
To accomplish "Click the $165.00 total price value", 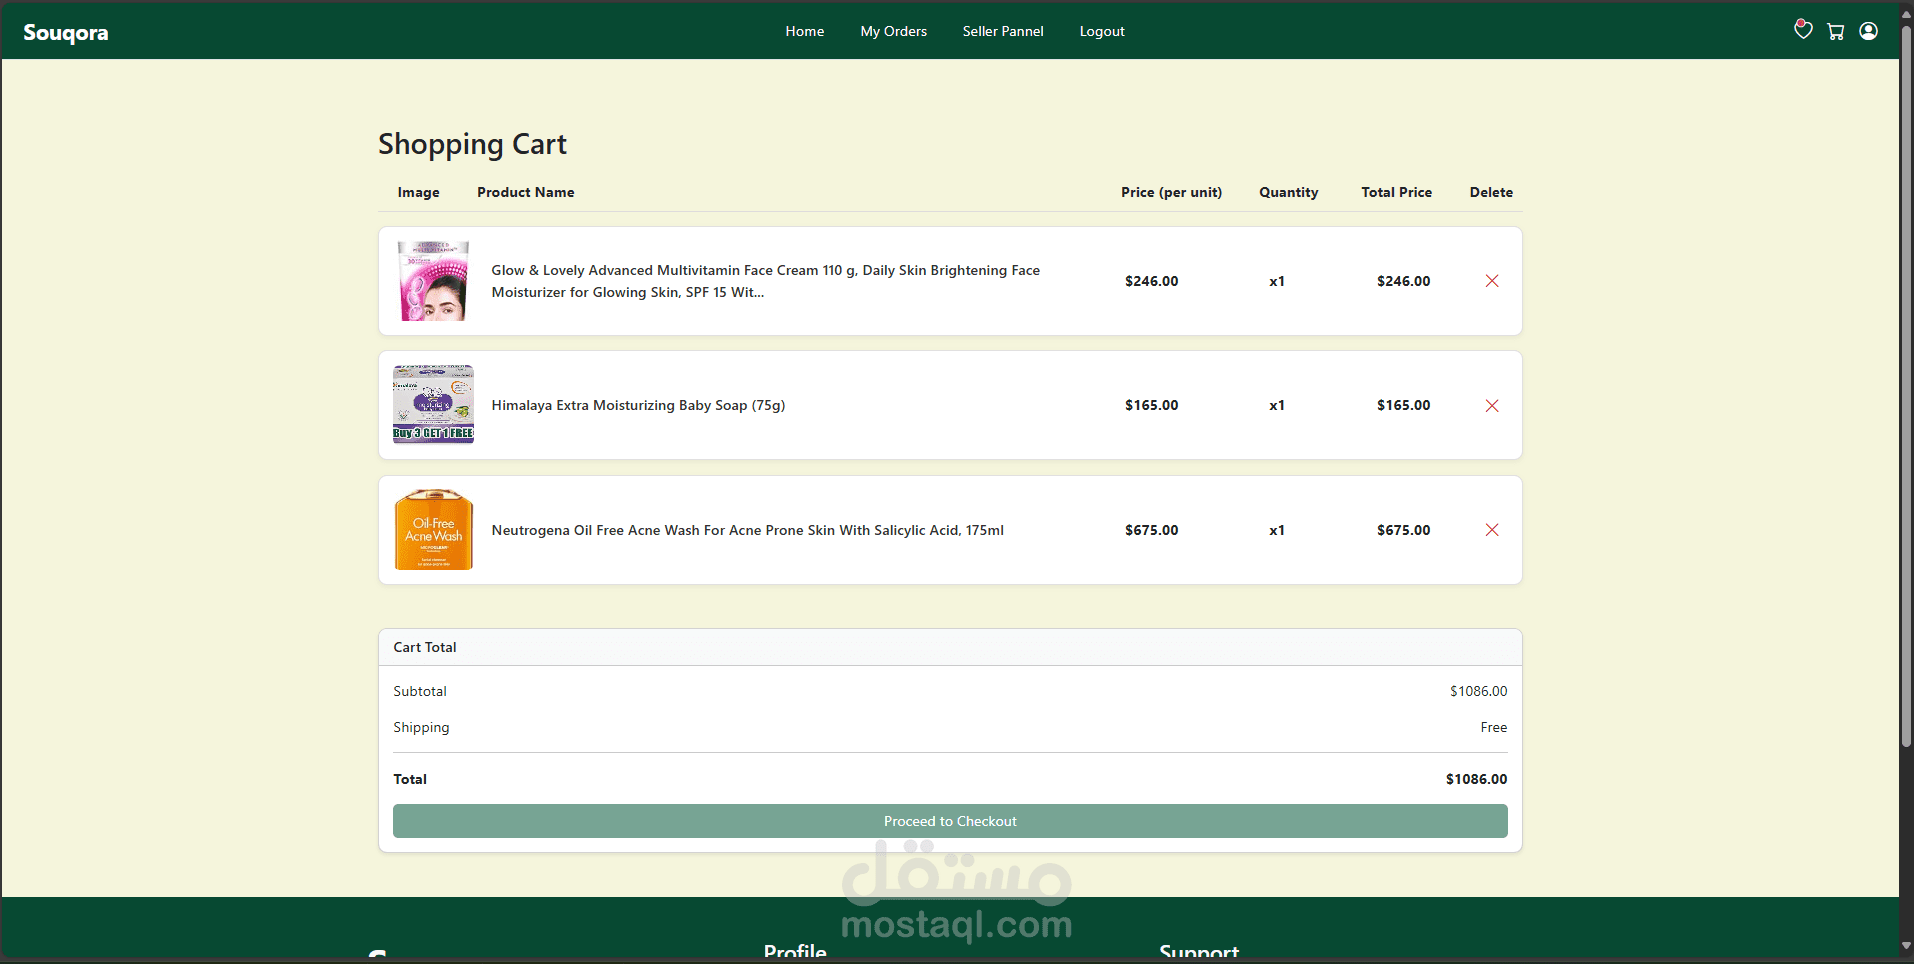I will 1404,405.
